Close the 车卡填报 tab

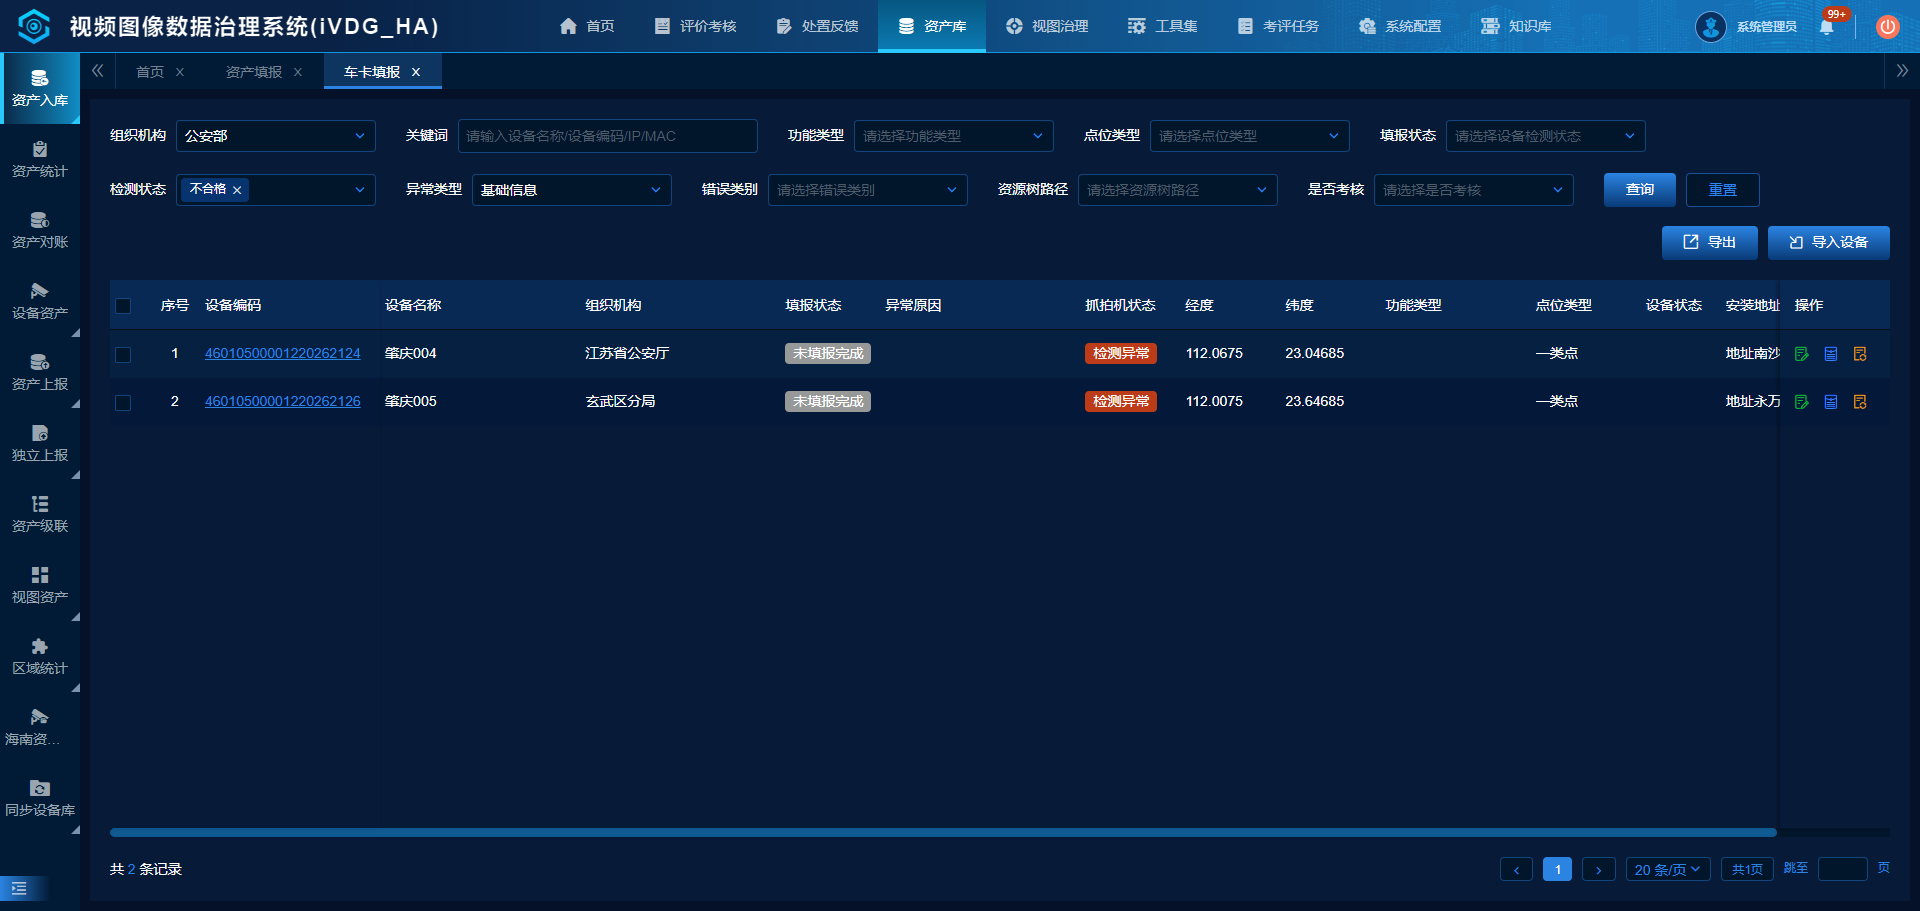(416, 72)
